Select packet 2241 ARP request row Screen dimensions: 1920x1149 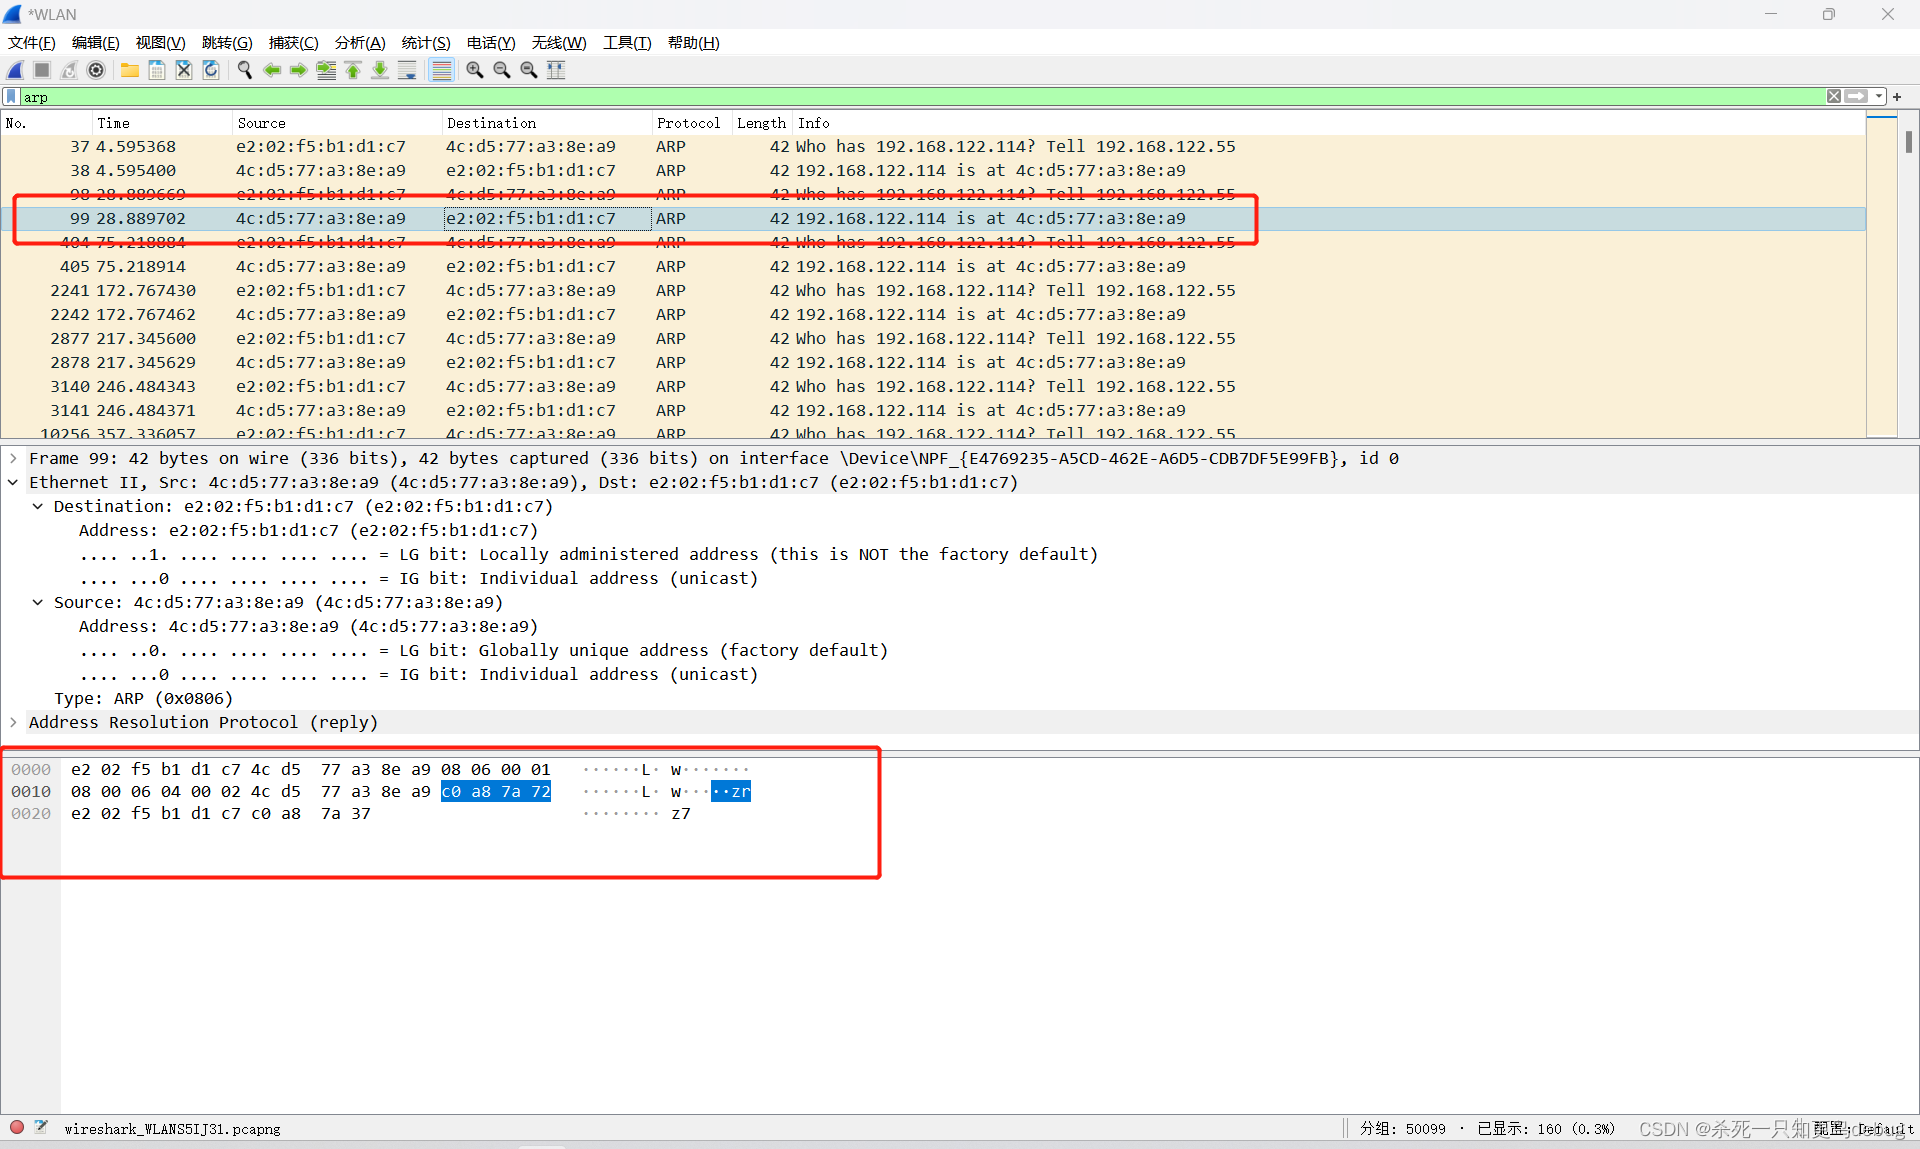pos(933,291)
